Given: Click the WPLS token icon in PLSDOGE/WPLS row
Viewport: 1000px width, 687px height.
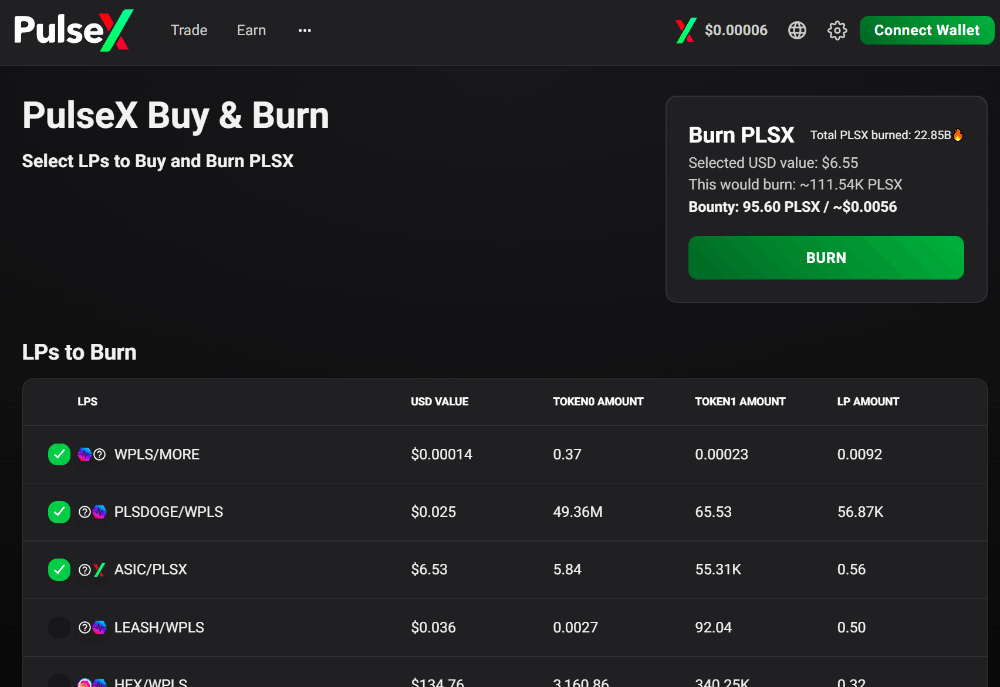Looking at the screenshot, I should coord(99,512).
